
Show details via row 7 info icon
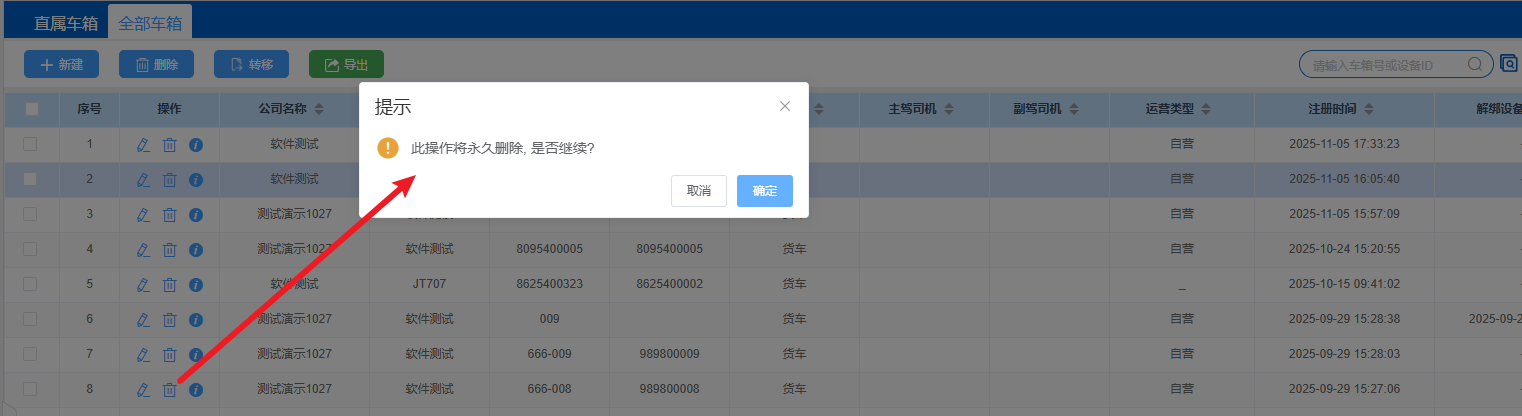point(196,355)
